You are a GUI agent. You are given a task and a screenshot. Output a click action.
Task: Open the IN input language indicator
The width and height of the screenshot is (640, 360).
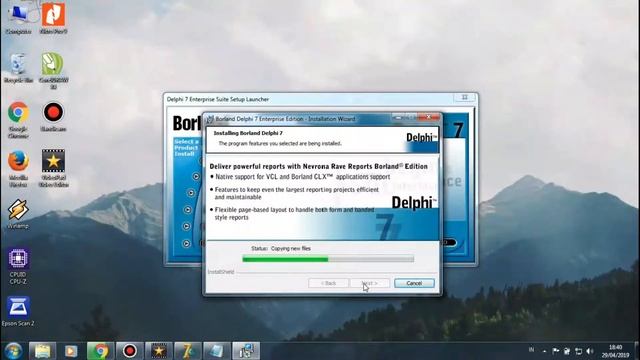(531, 350)
